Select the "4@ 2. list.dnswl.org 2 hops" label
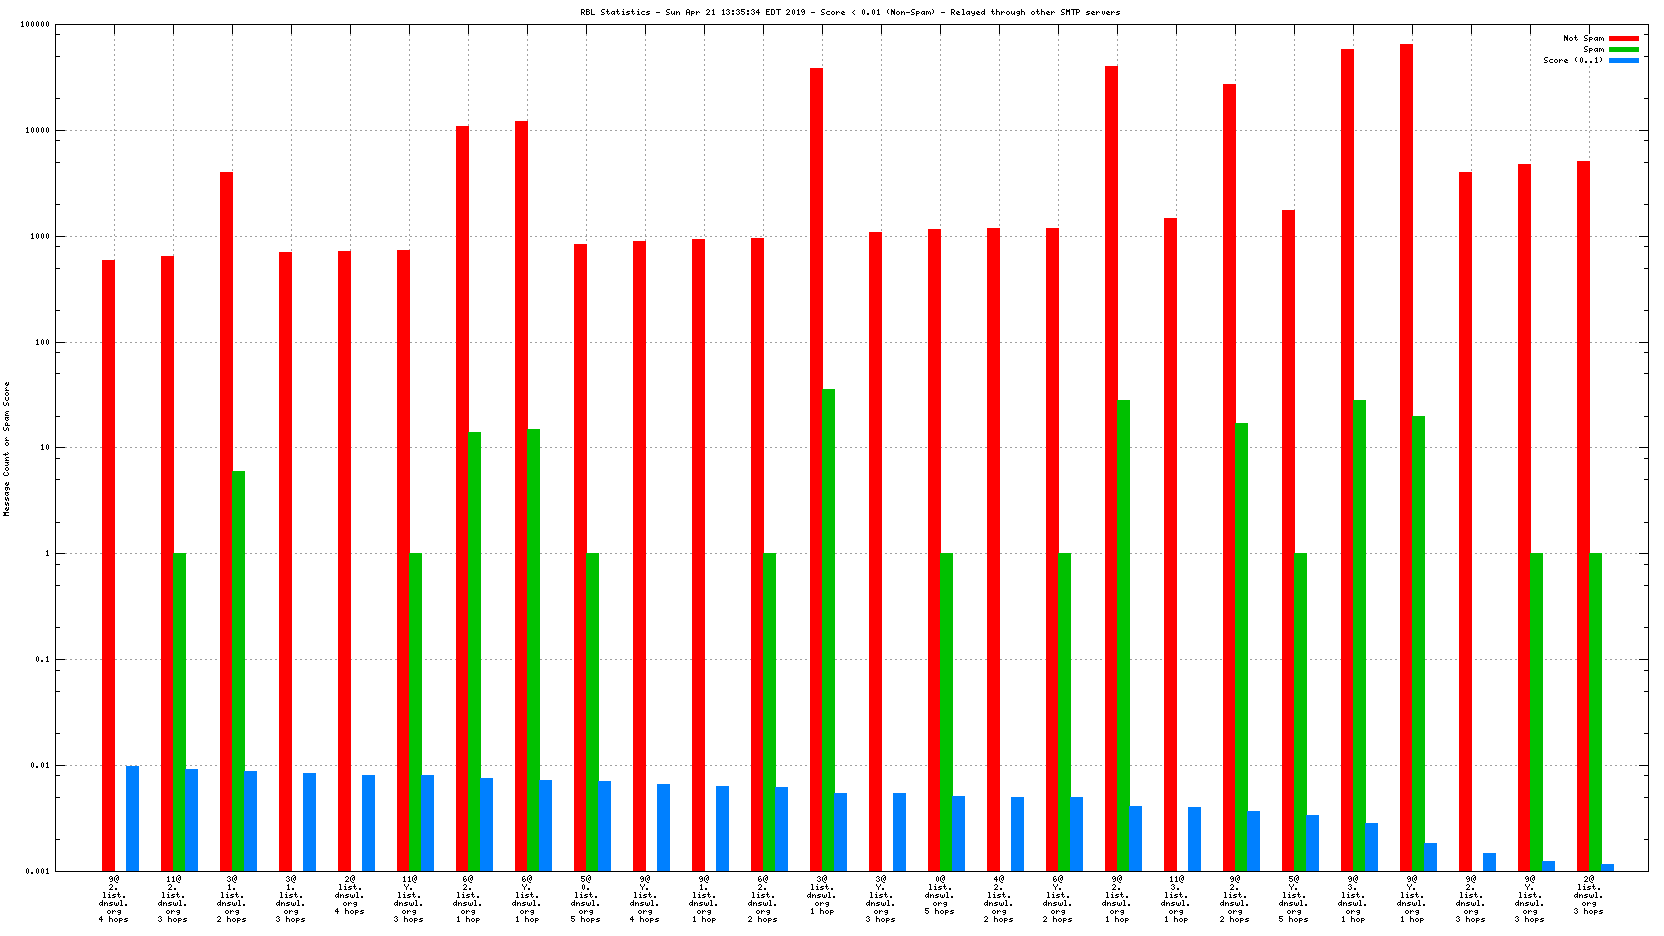The height and width of the screenshot is (936, 1664). 999,899
